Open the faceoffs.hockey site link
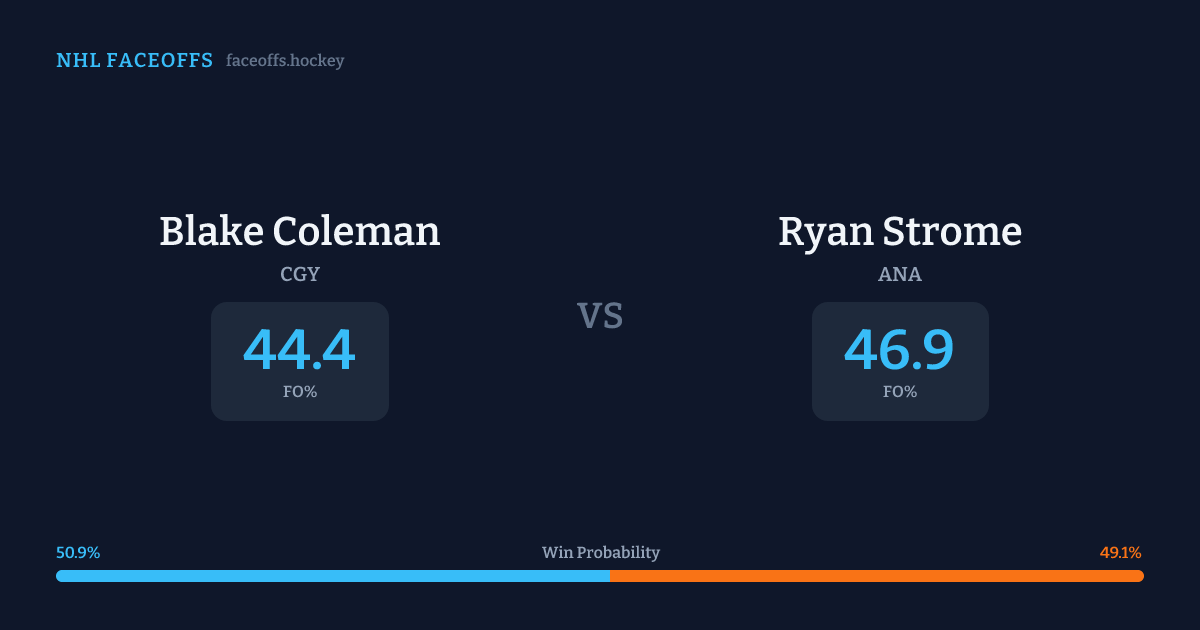The height and width of the screenshot is (630, 1200). click(285, 61)
